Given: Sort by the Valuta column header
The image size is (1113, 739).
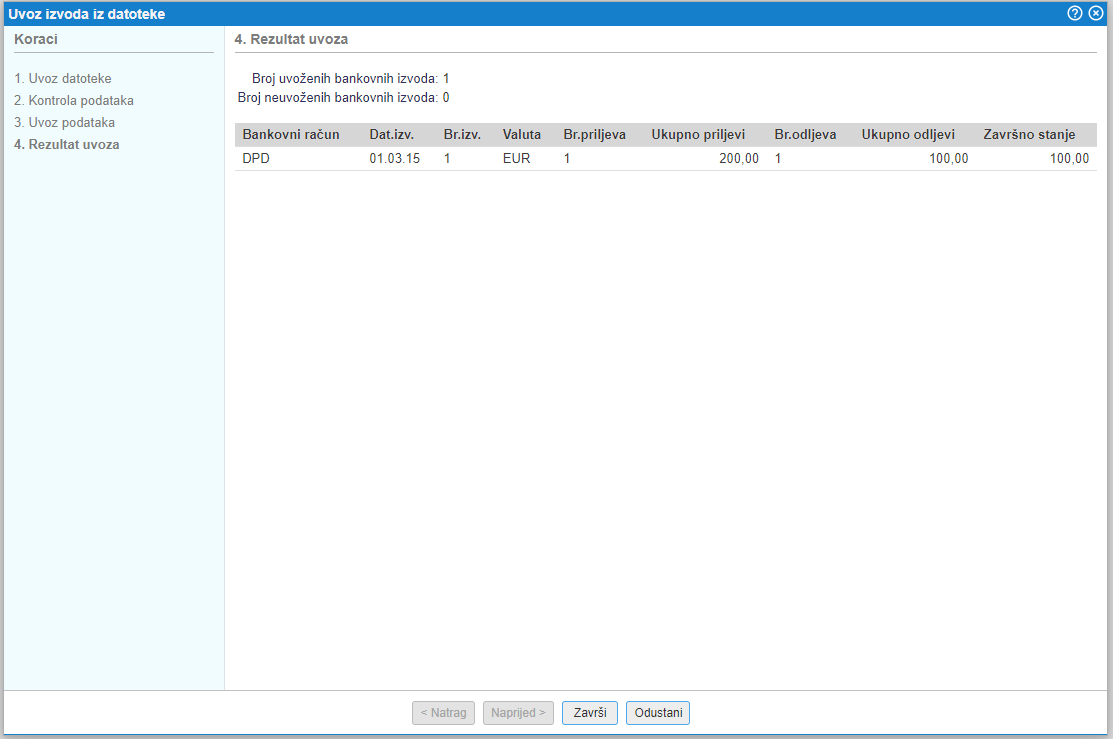Looking at the screenshot, I should tap(521, 134).
